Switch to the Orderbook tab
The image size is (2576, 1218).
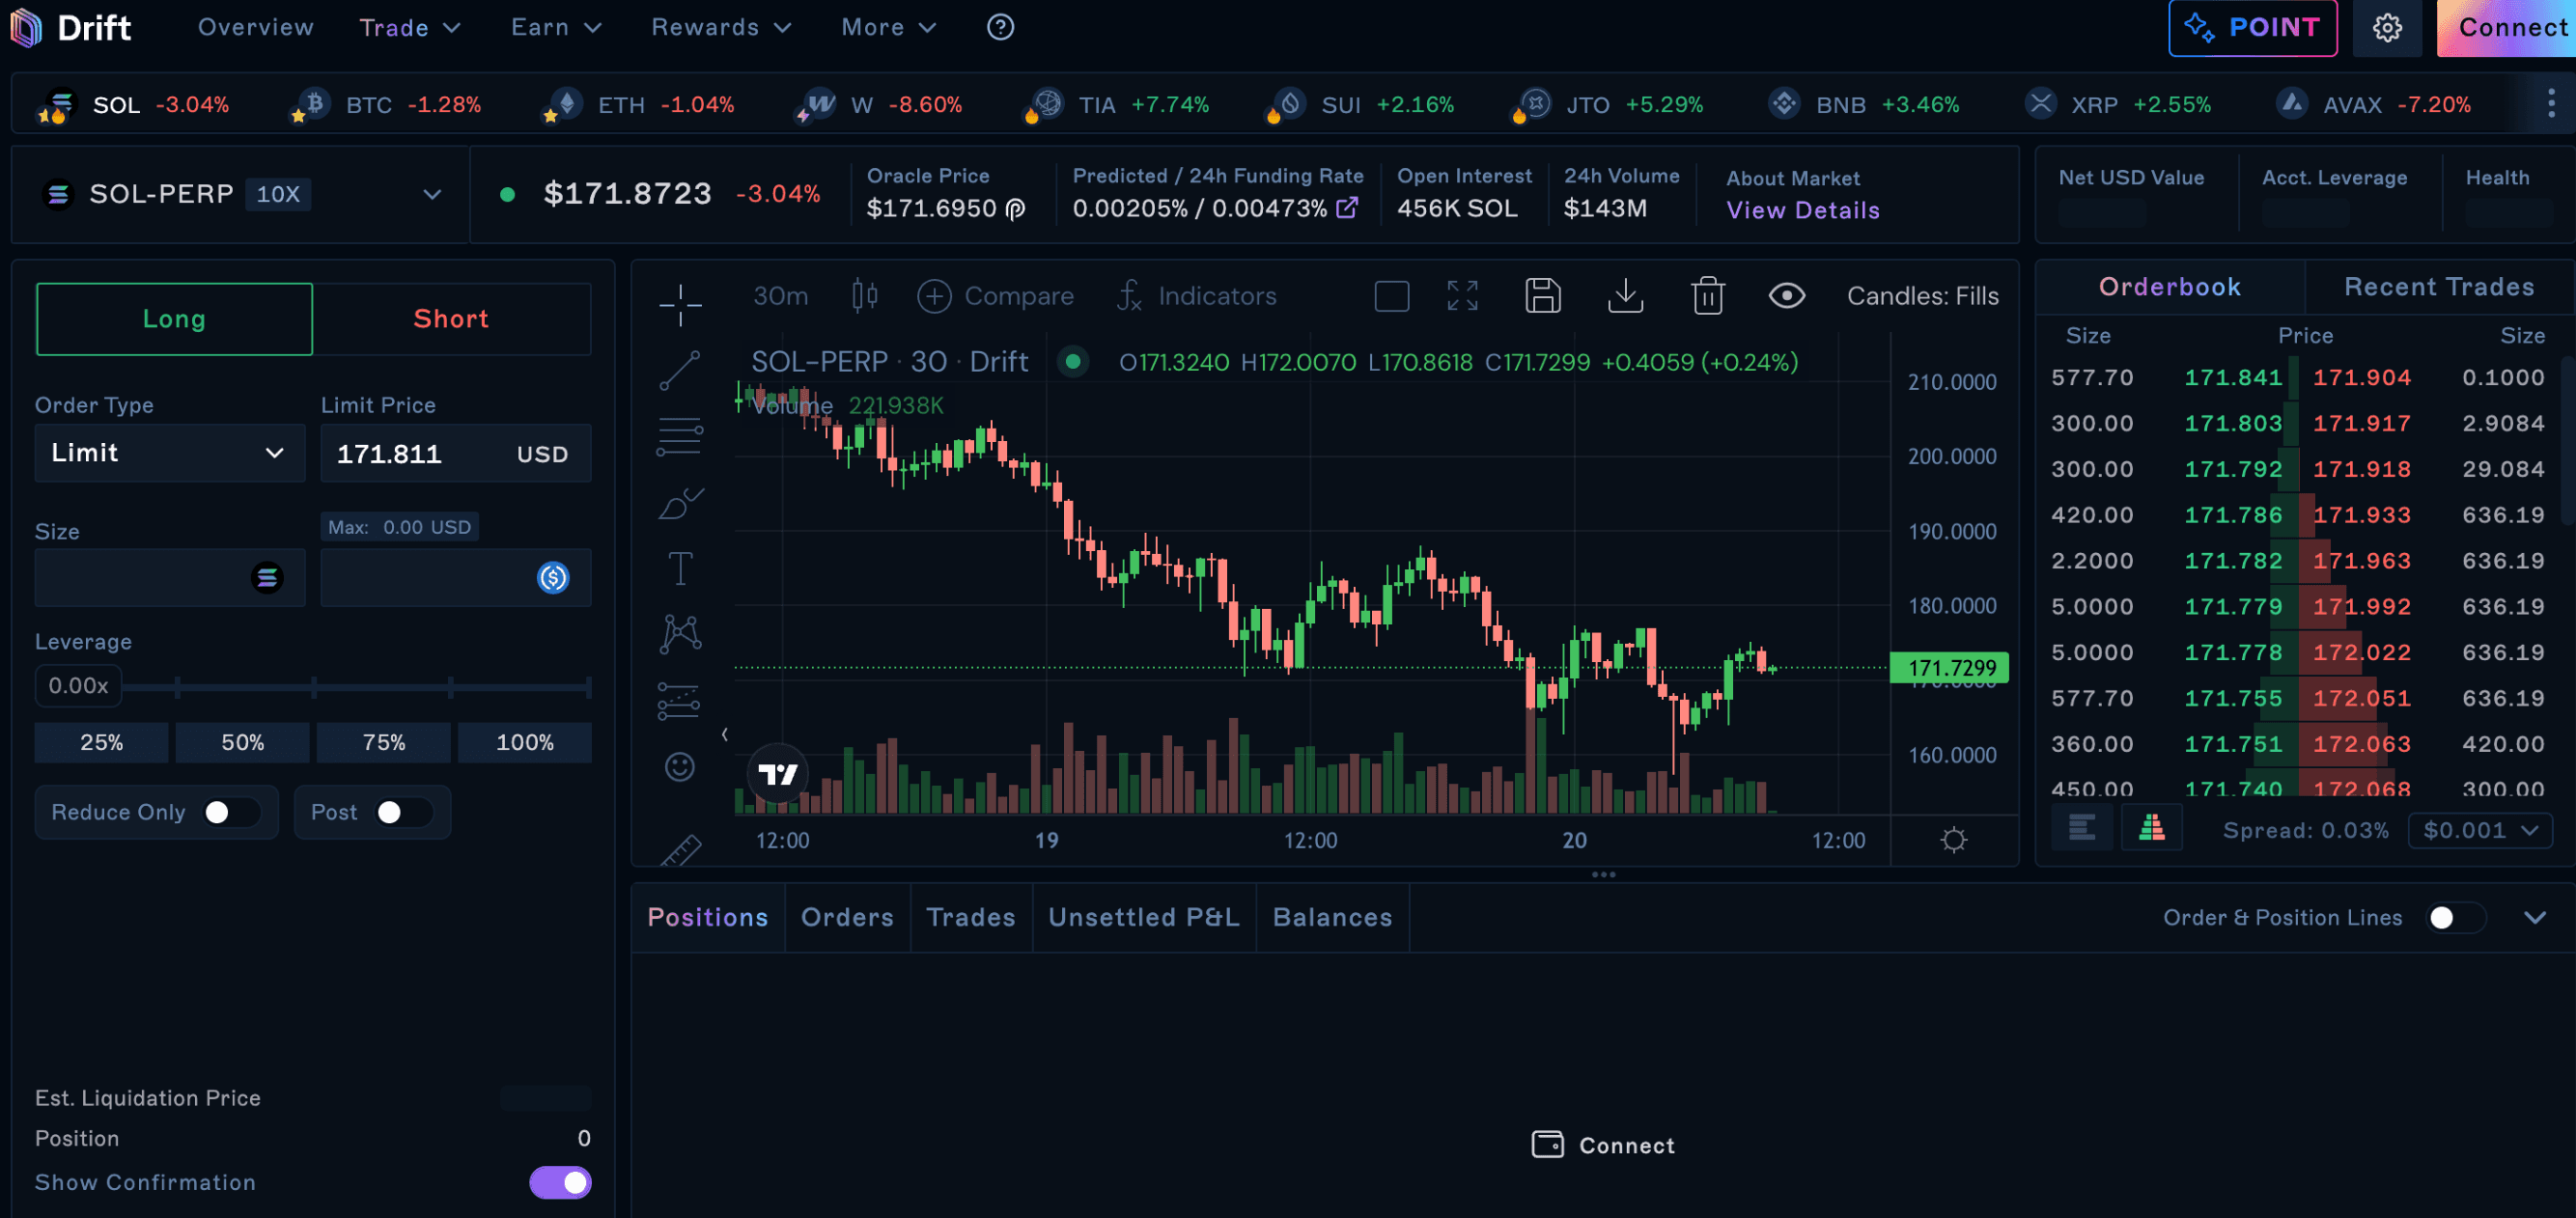point(2169,287)
